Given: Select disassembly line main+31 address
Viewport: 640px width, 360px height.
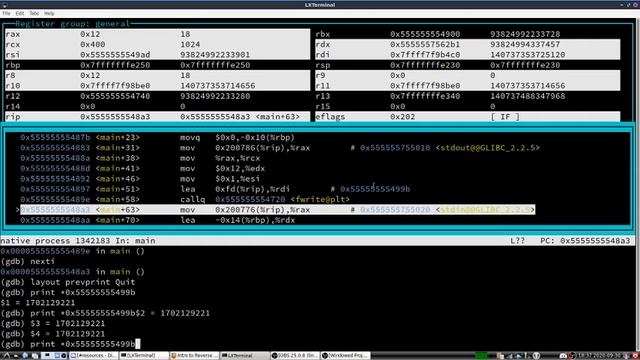Looking at the screenshot, I should pos(55,148).
